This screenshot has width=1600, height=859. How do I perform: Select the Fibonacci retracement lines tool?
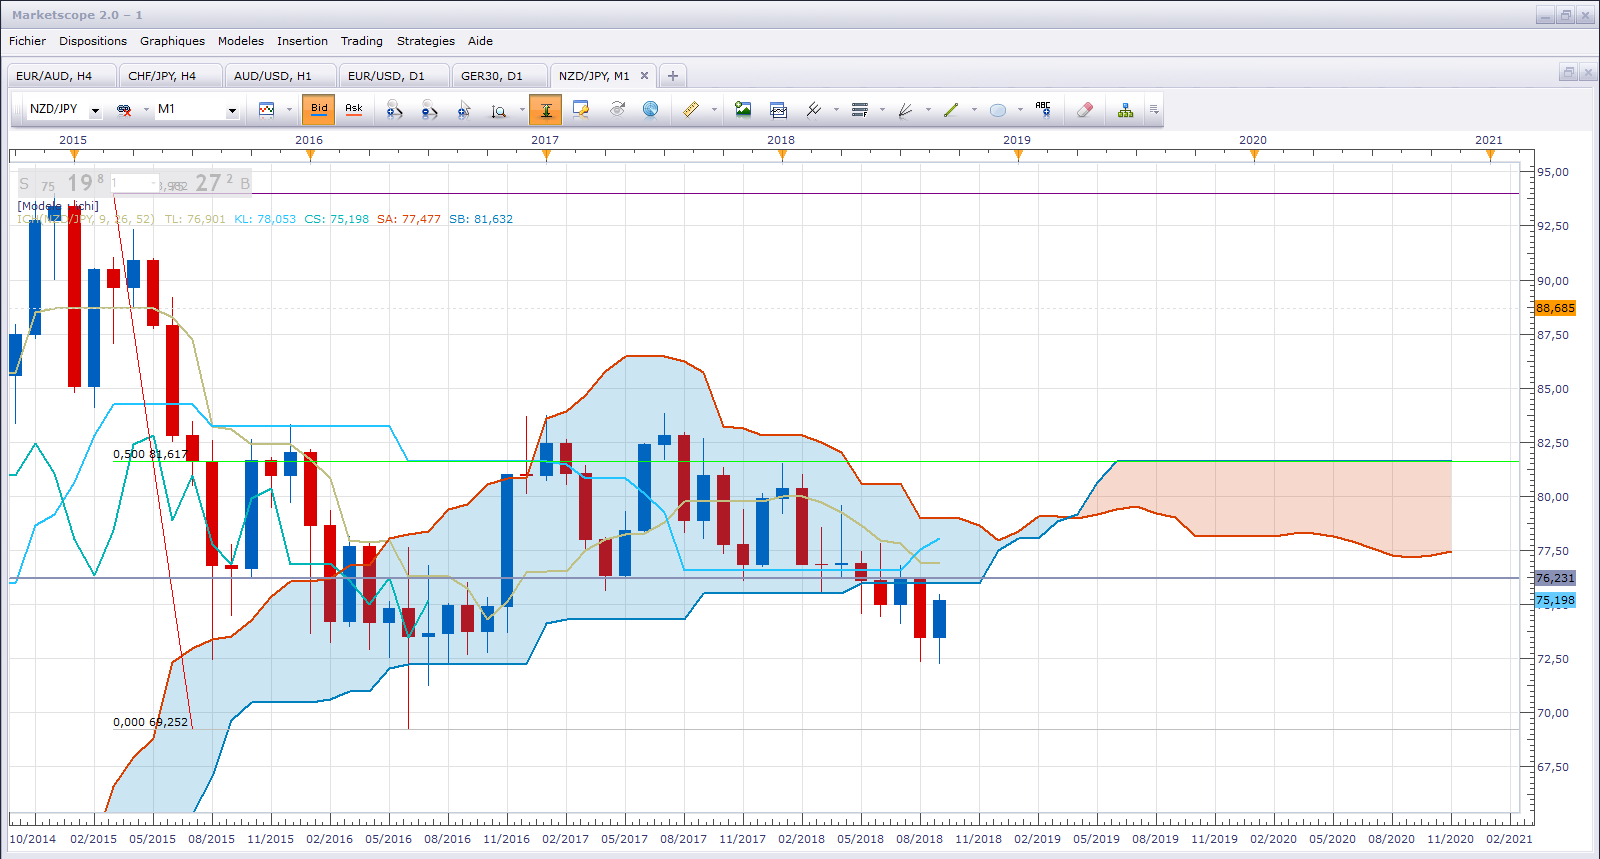[x=859, y=110]
